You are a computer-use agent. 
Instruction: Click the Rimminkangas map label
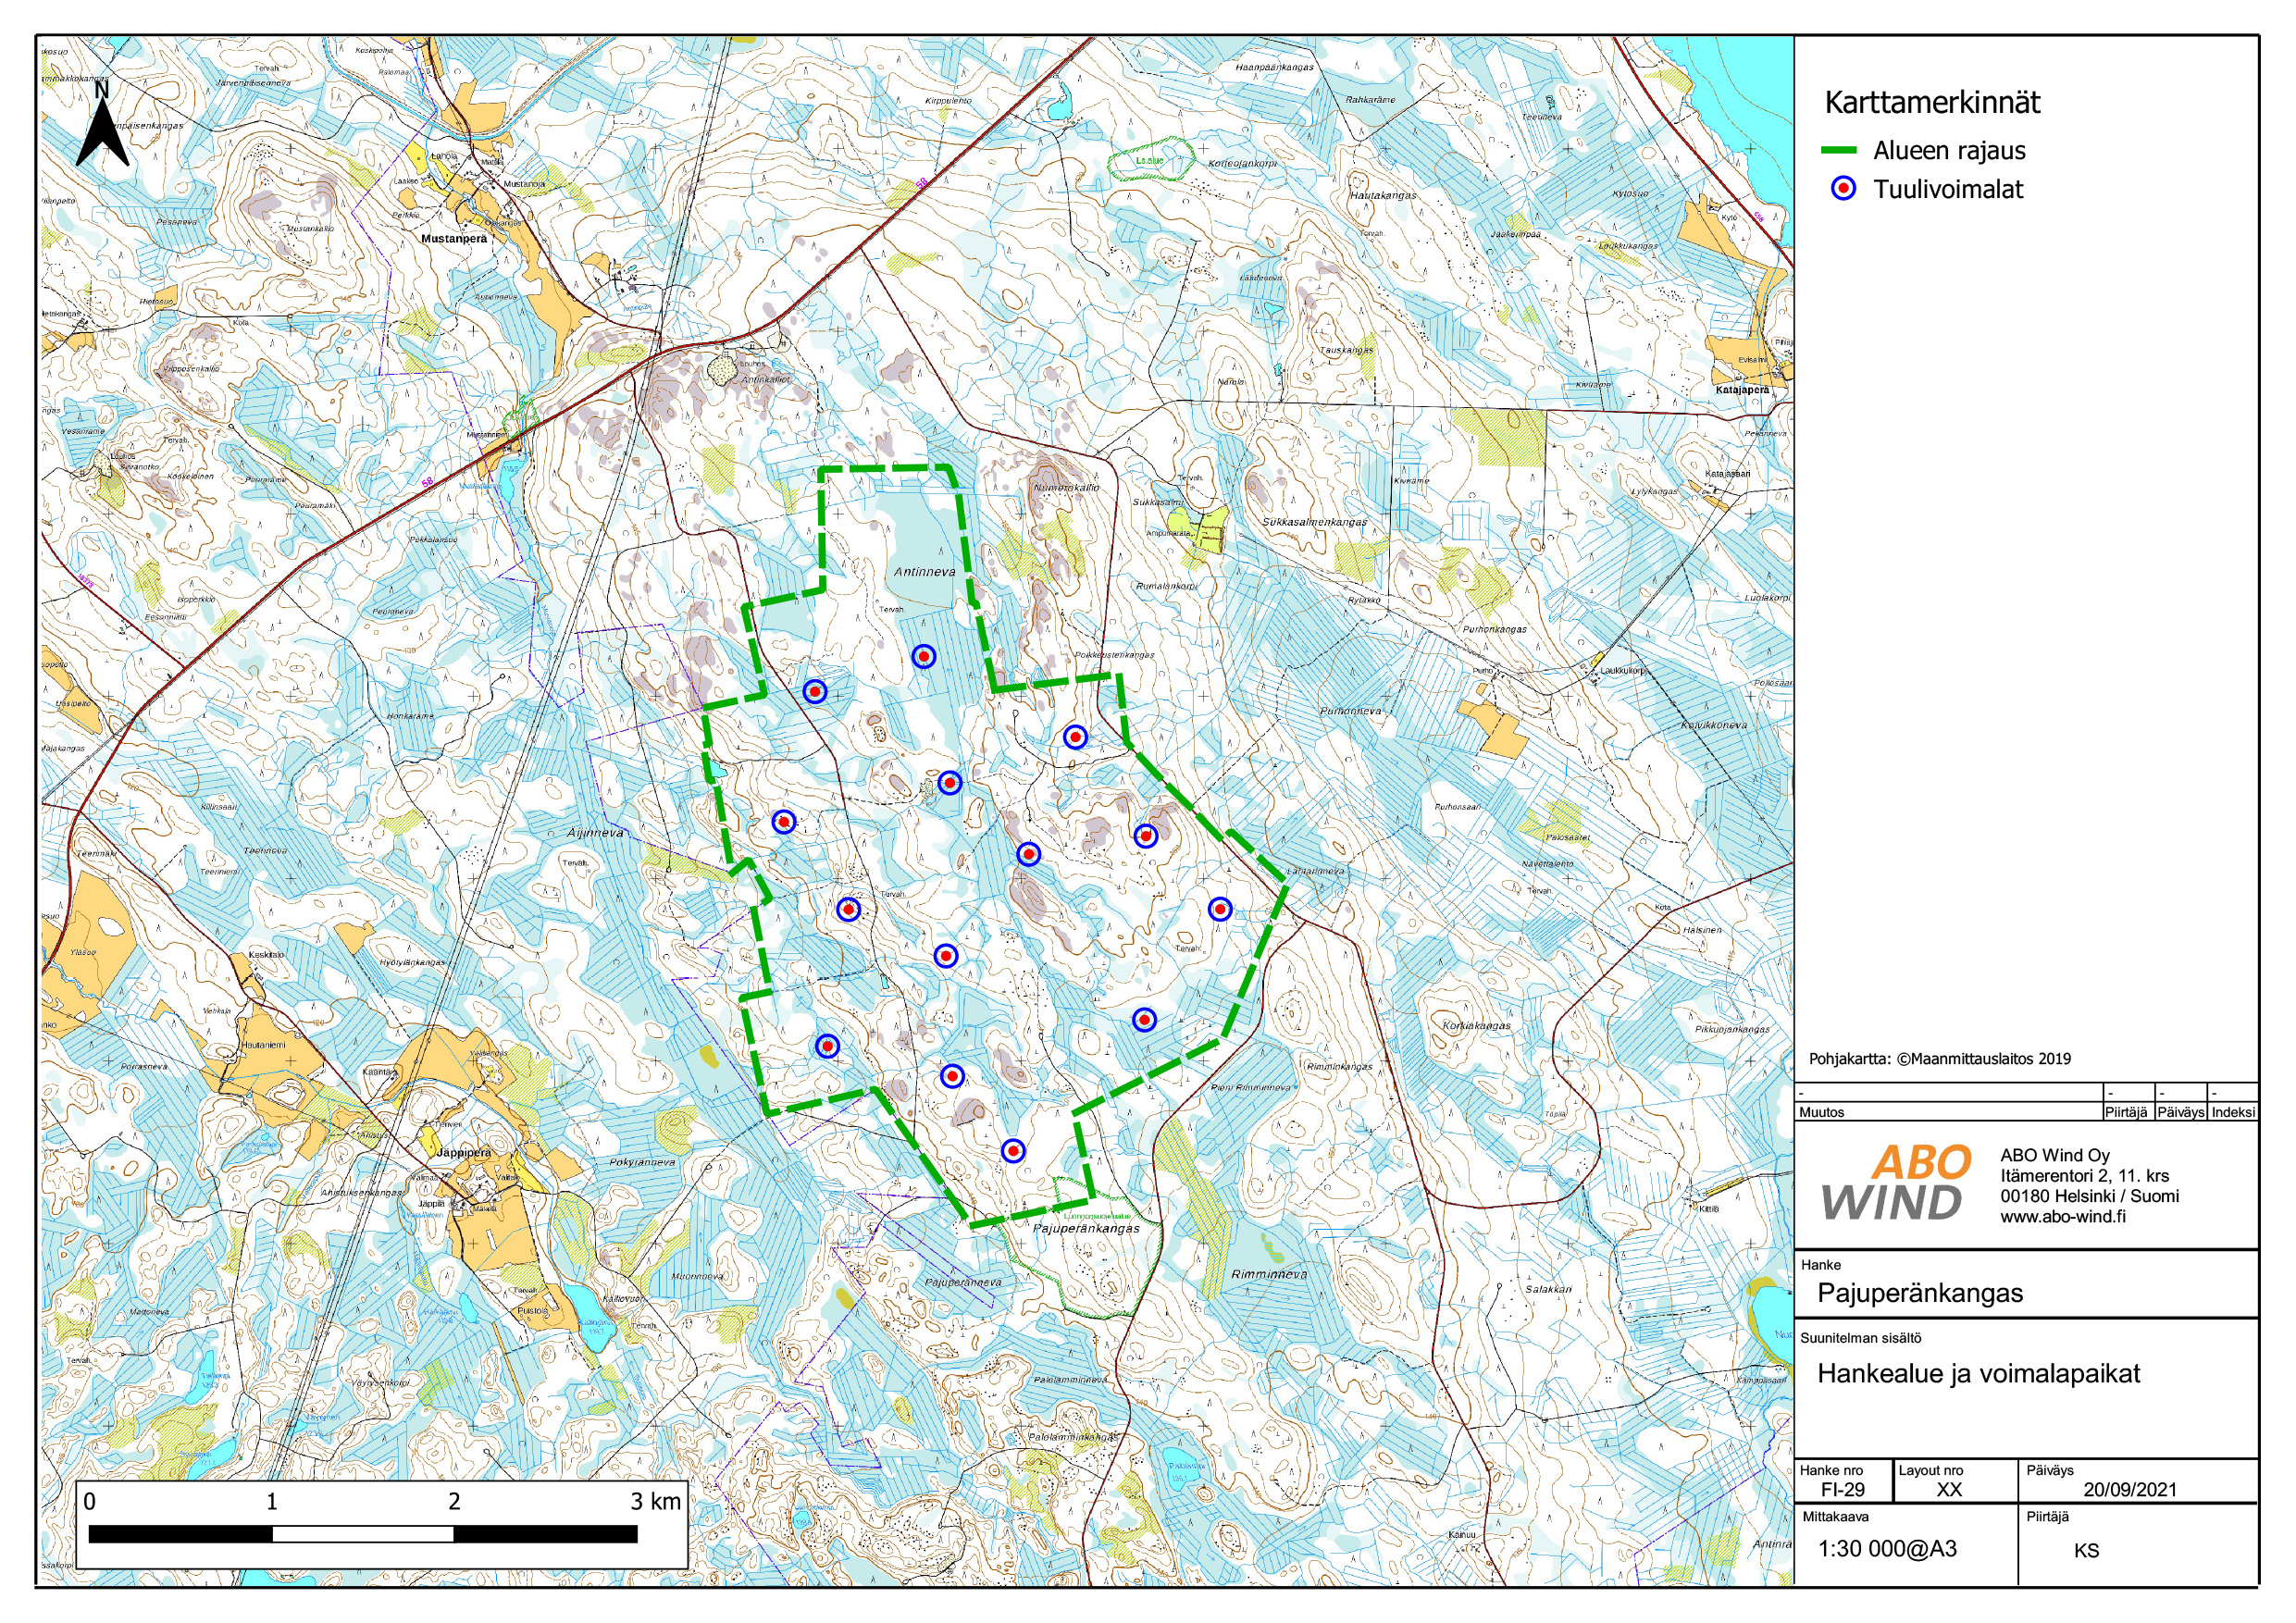coord(1339,1067)
